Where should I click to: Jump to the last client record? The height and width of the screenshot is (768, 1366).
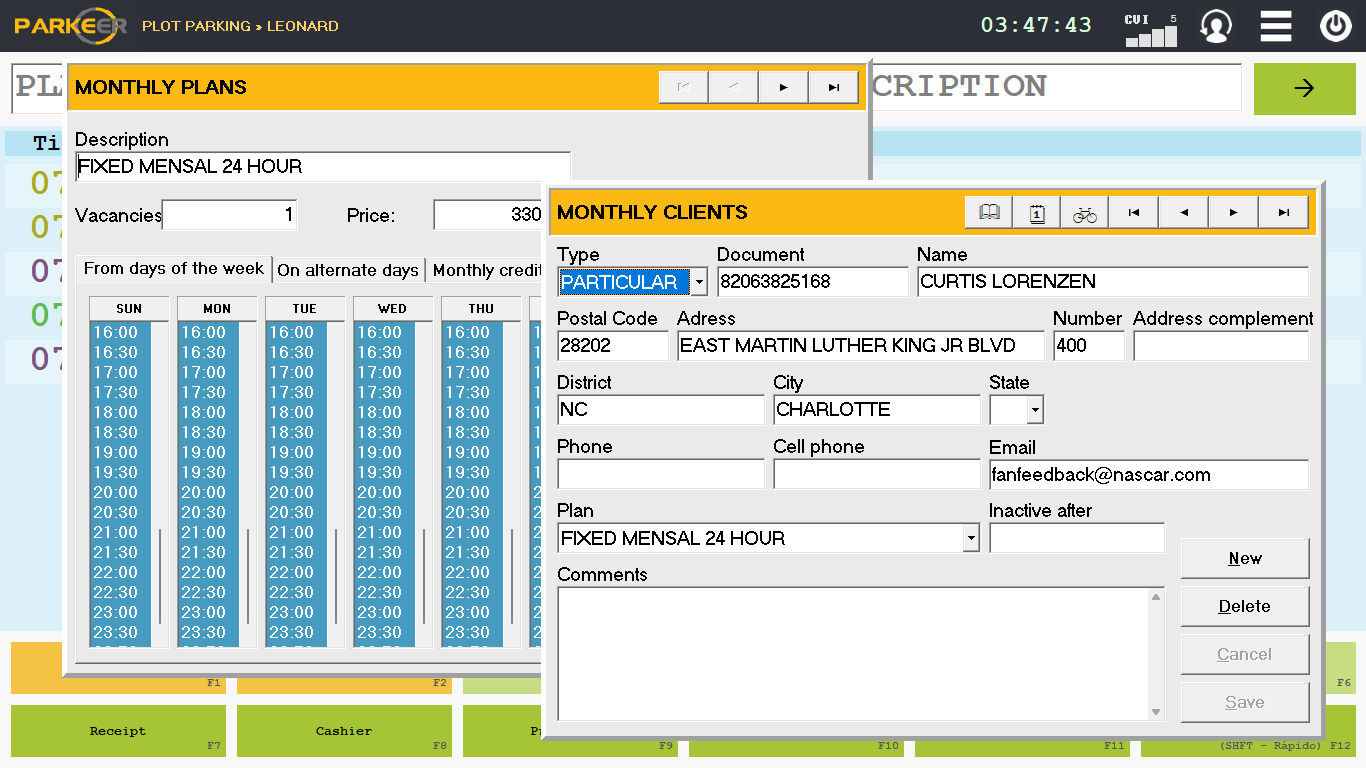coord(1283,212)
